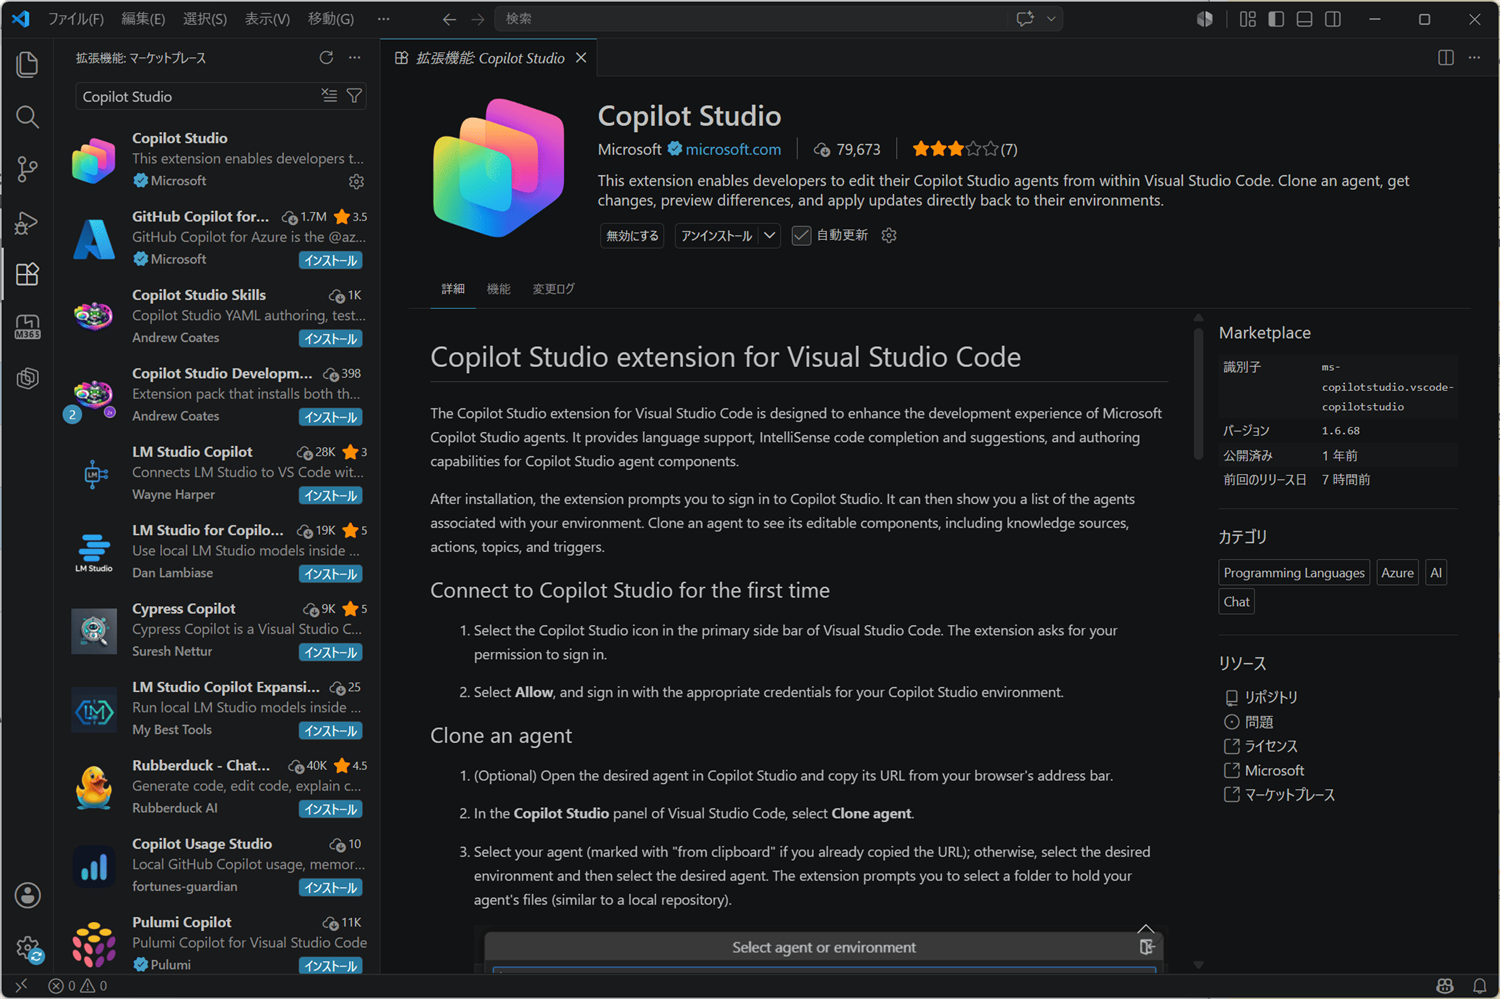Open the settings gear beside 自動更新
The height and width of the screenshot is (999, 1500).
(x=889, y=235)
